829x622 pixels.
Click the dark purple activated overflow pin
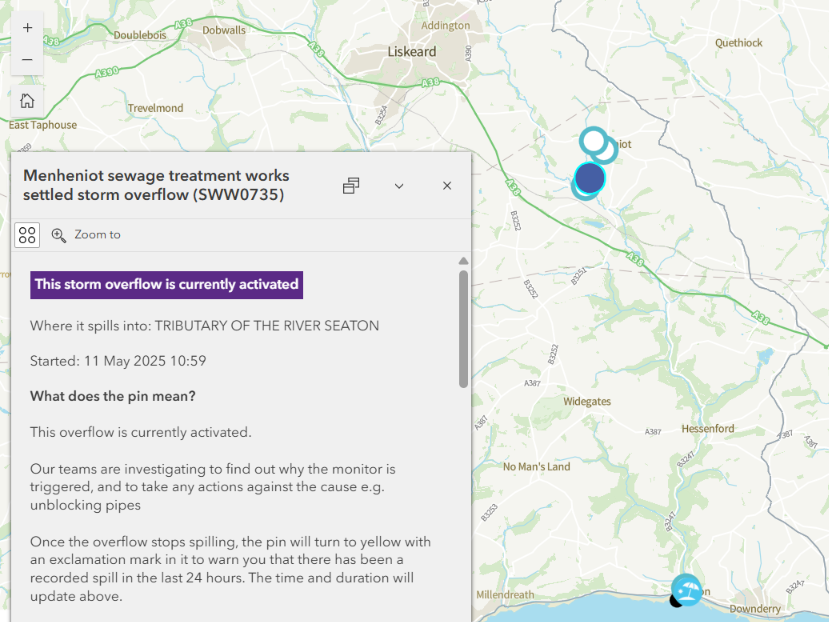click(x=590, y=179)
